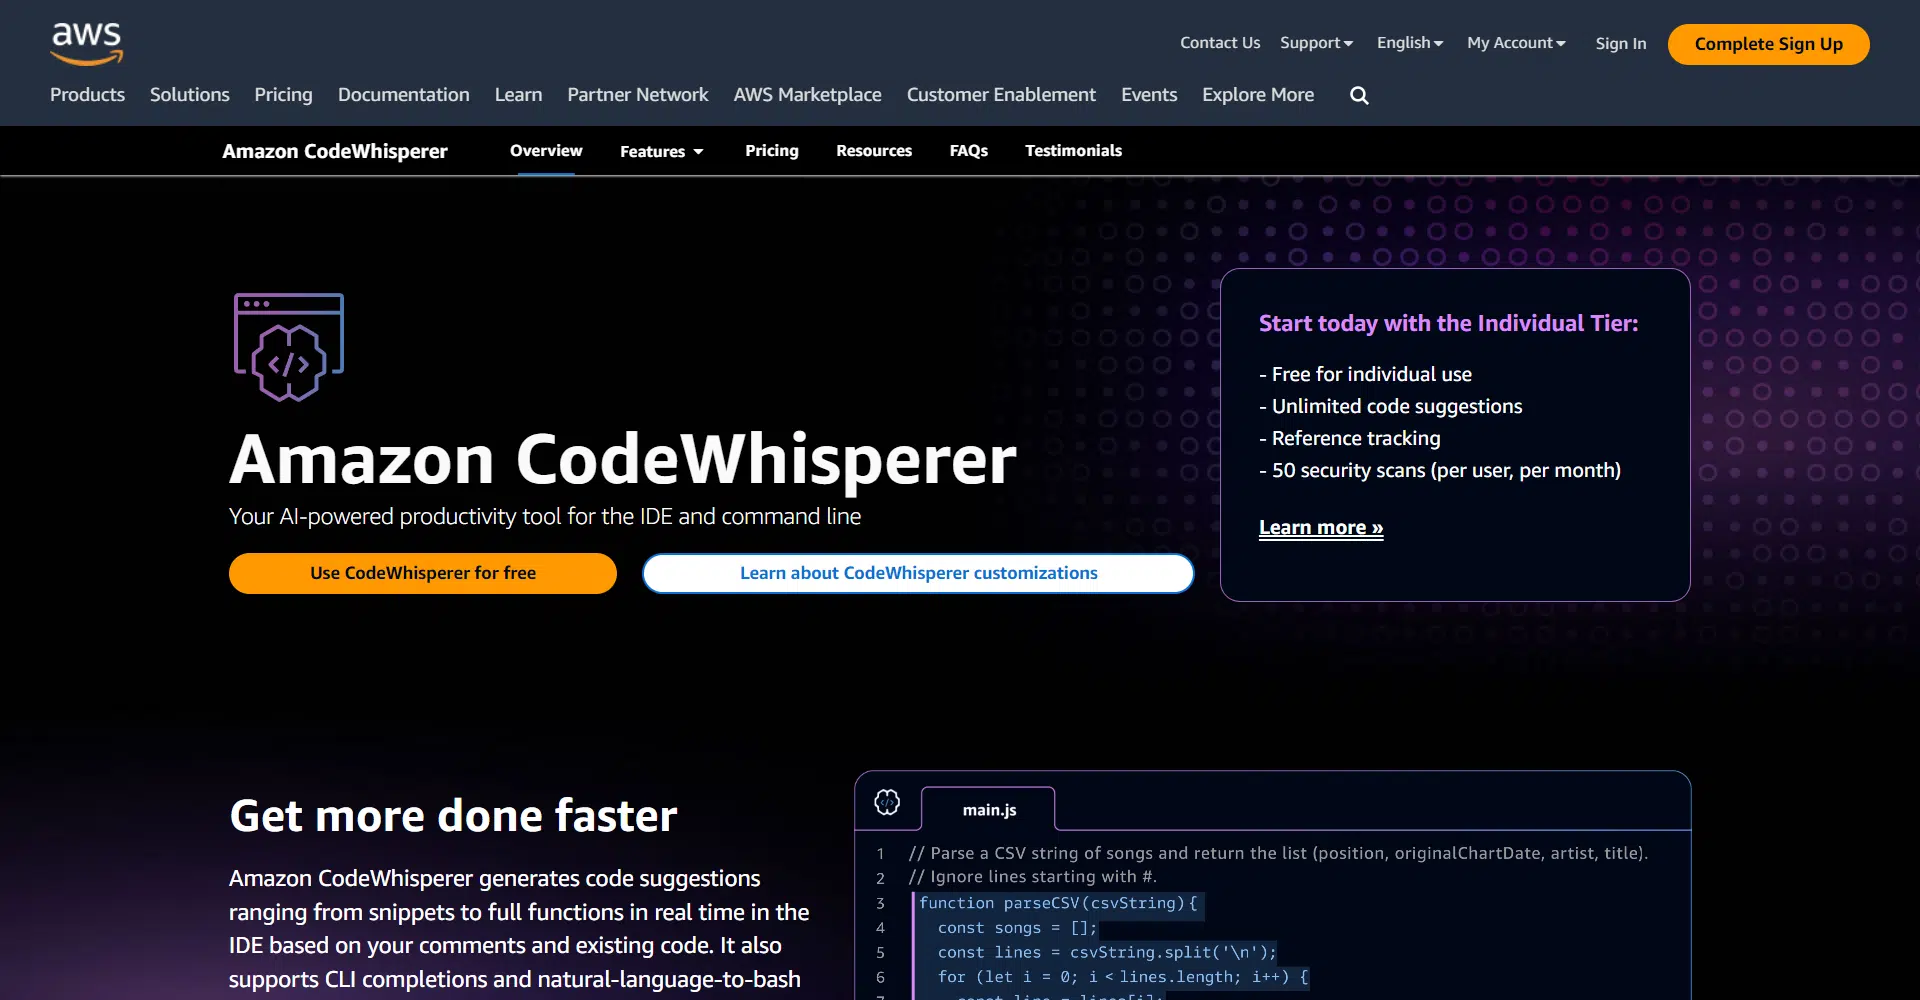Expand the Support dropdown

(1316, 43)
